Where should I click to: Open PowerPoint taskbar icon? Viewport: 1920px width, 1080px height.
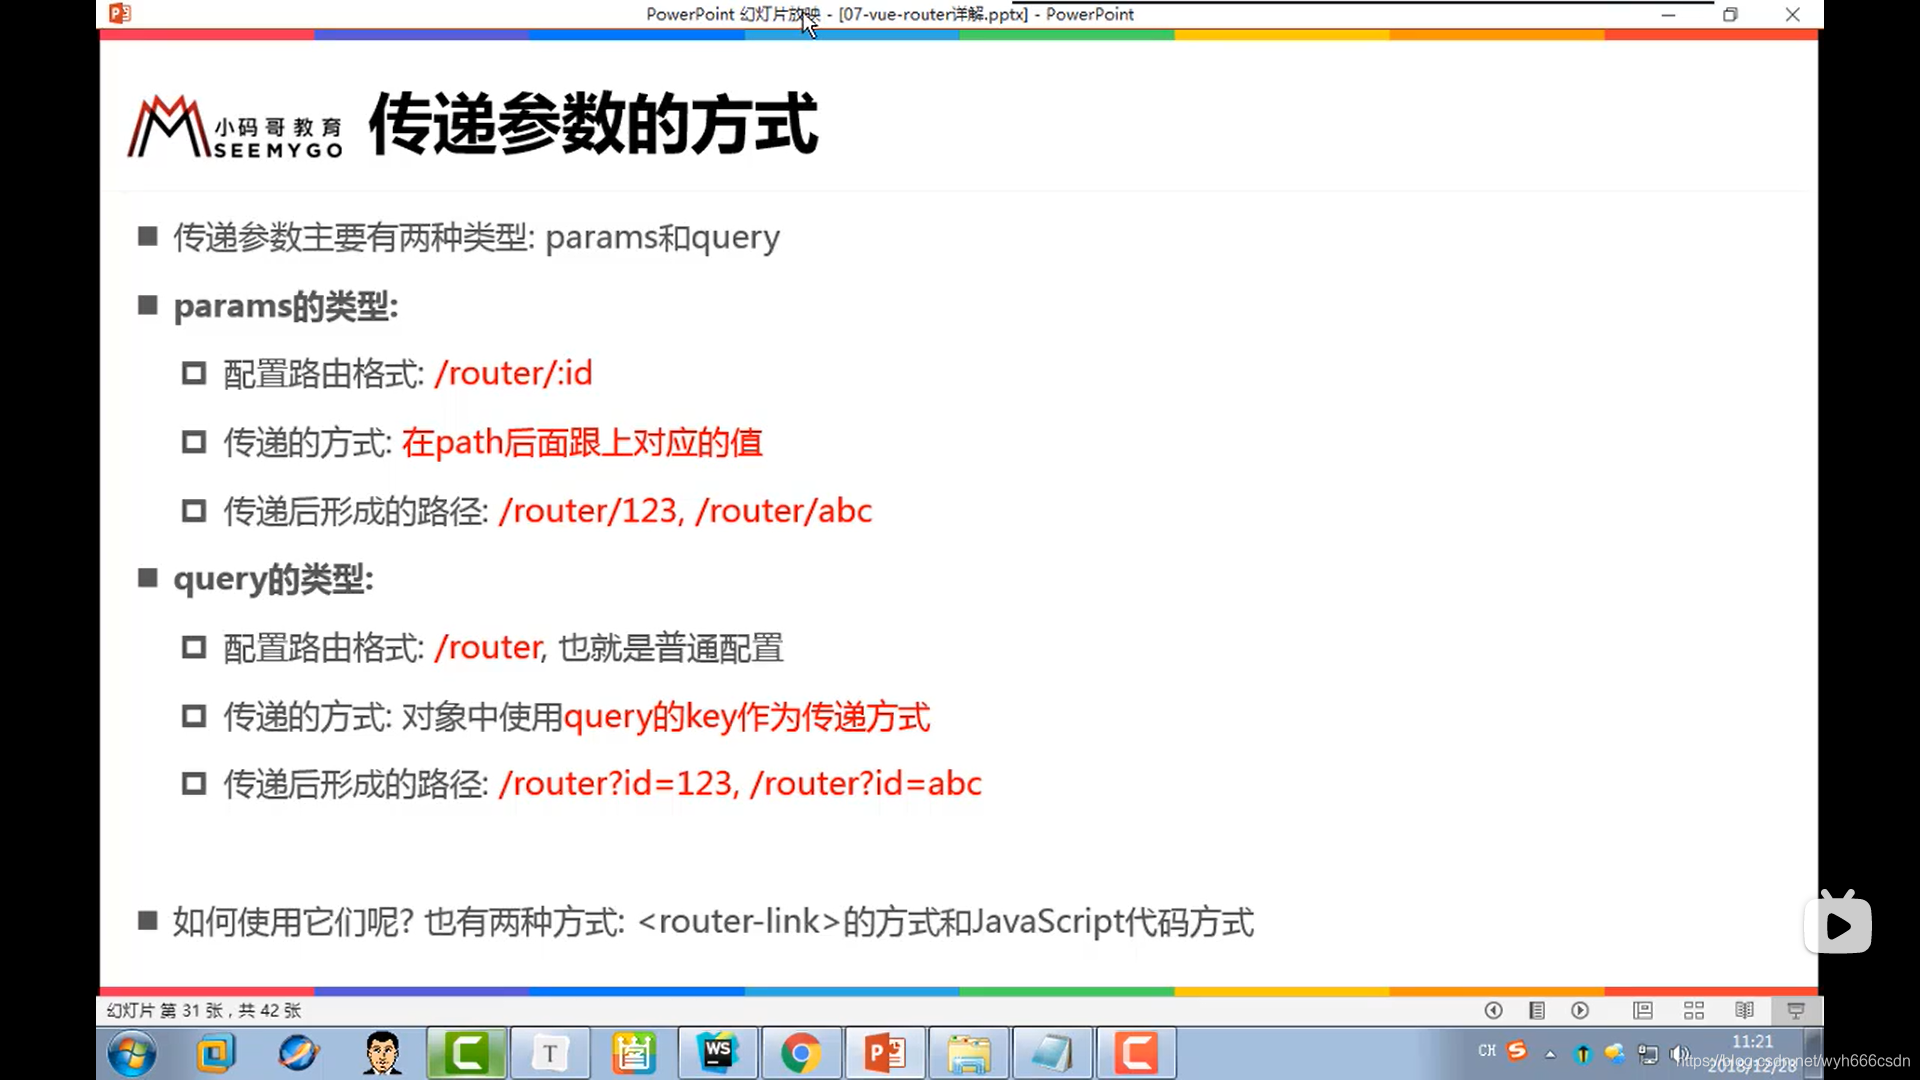[885, 1053]
